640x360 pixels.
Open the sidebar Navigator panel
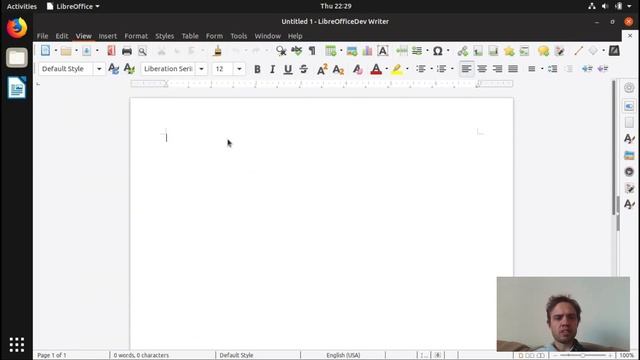[629, 171]
